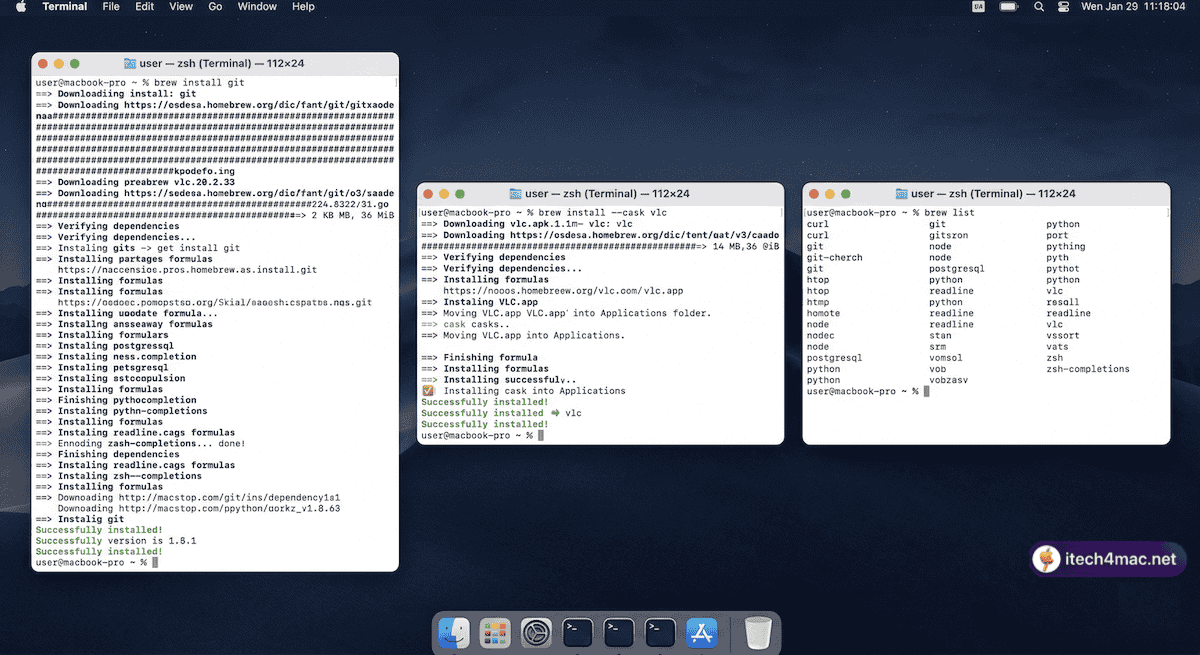The image size is (1200, 655).
Task: Close the brew list Terminal window
Action: [813, 194]
